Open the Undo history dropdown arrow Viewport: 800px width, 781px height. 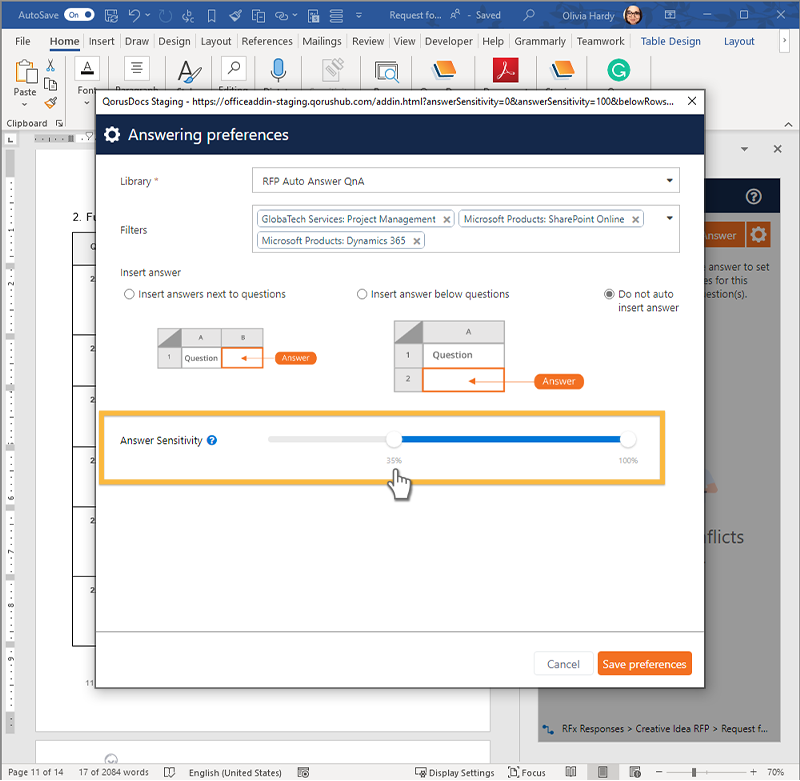point(148,15)
